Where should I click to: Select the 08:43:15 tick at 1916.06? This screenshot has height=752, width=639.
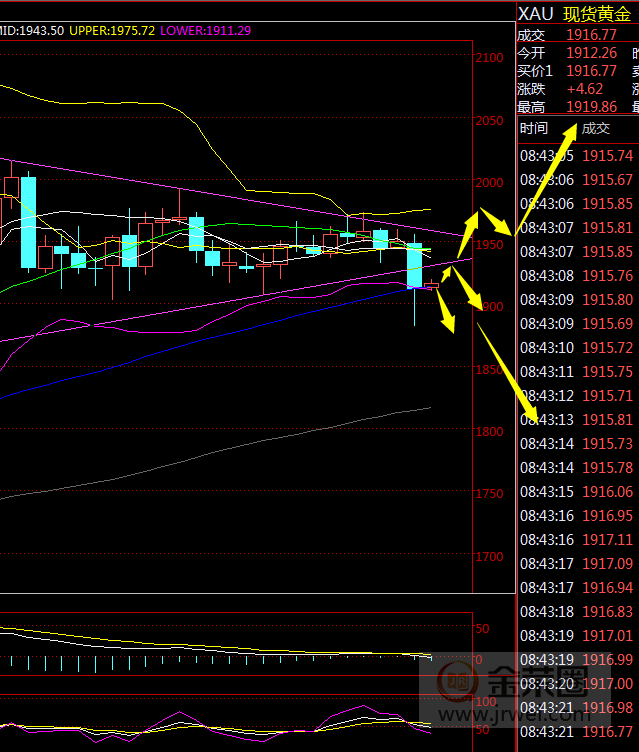tap(577, 492)
